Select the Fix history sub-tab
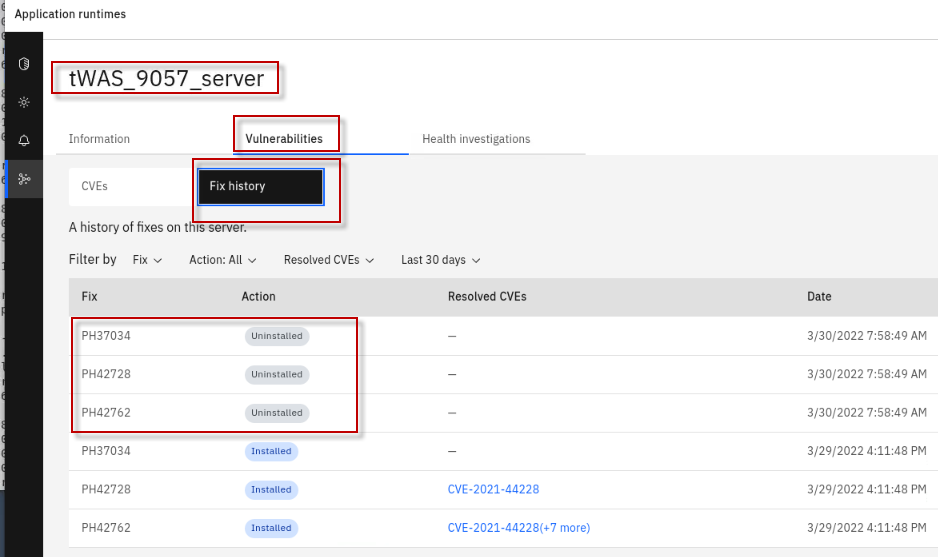This screenshot has width=938, height=557. tap(260, 186)
